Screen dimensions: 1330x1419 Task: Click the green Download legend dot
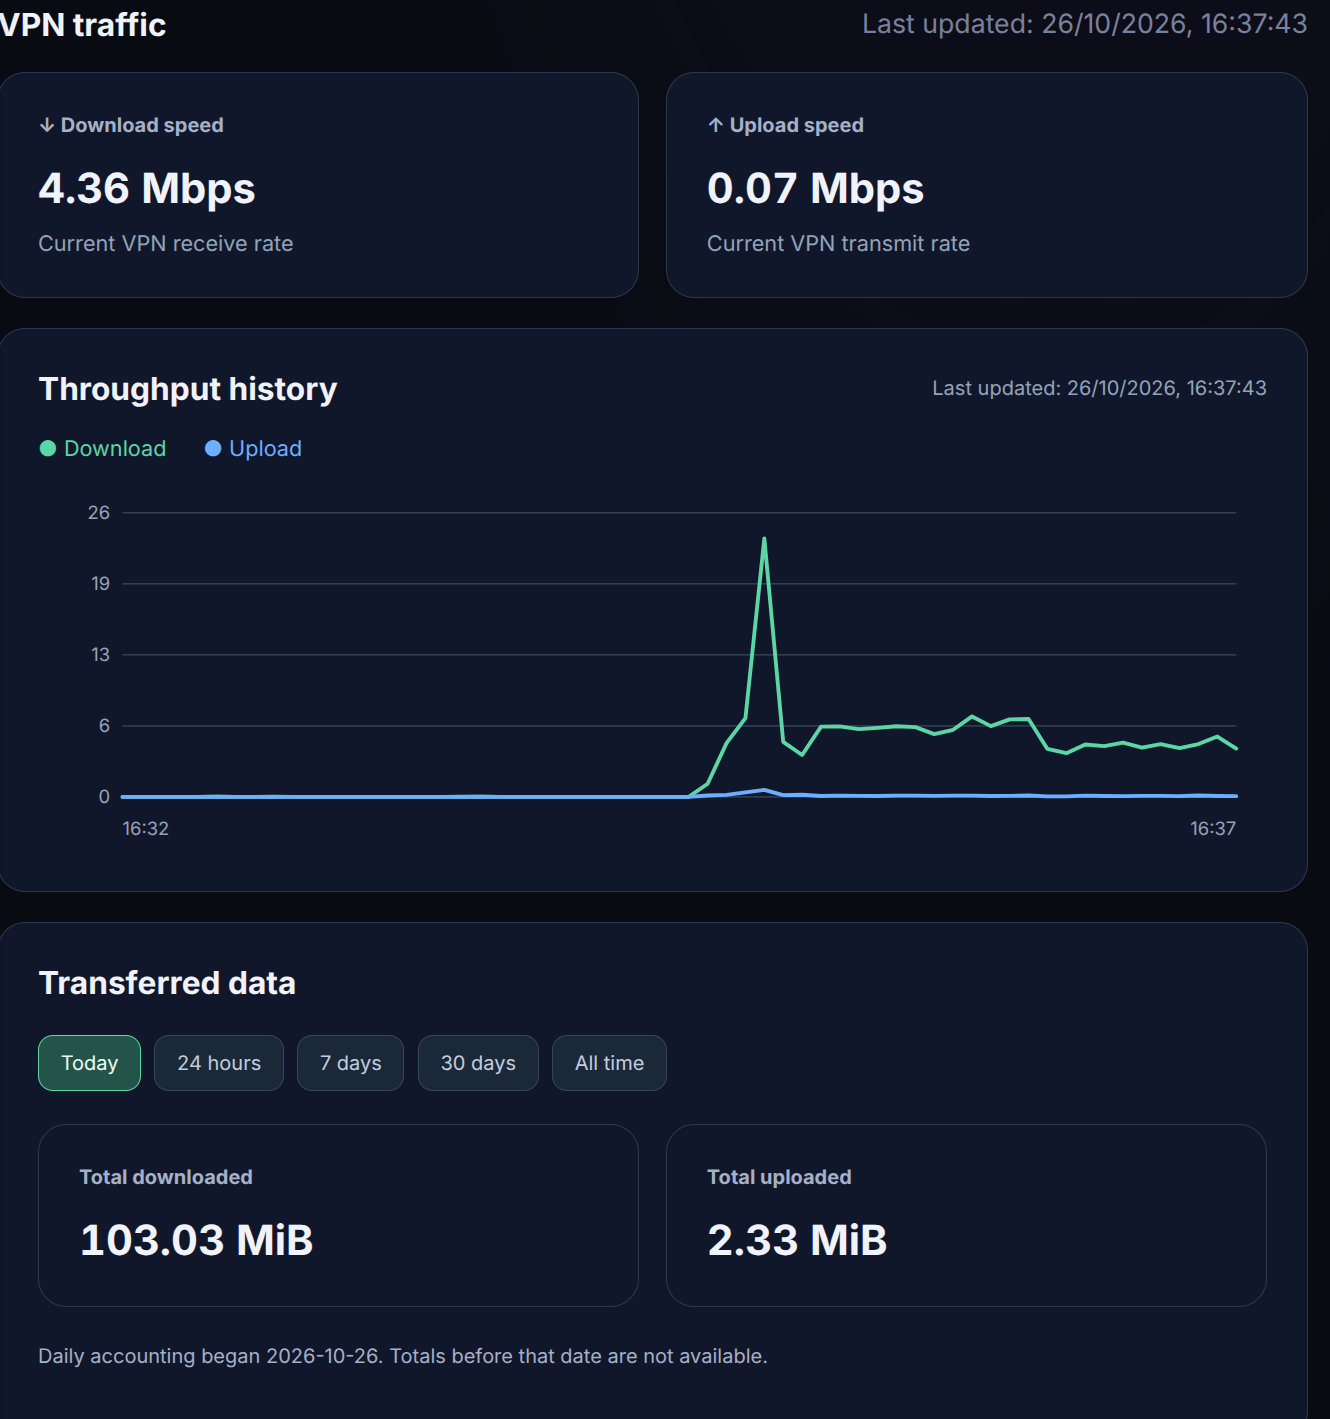(x=47, y=448)
